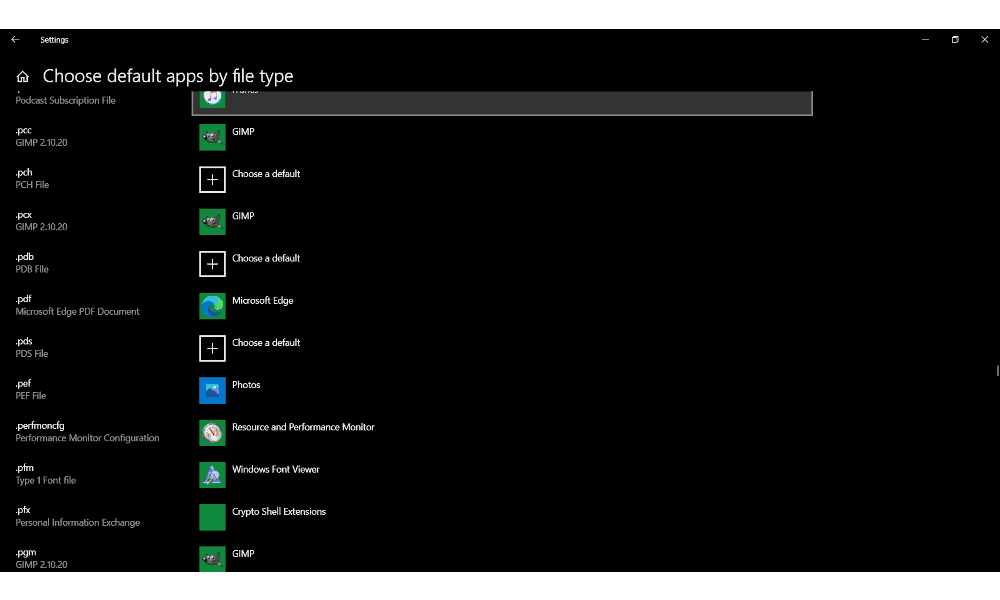Close the Settings window
Image resolution: width=1000 pixels, height=600 pixels.
tap(985, 40)
